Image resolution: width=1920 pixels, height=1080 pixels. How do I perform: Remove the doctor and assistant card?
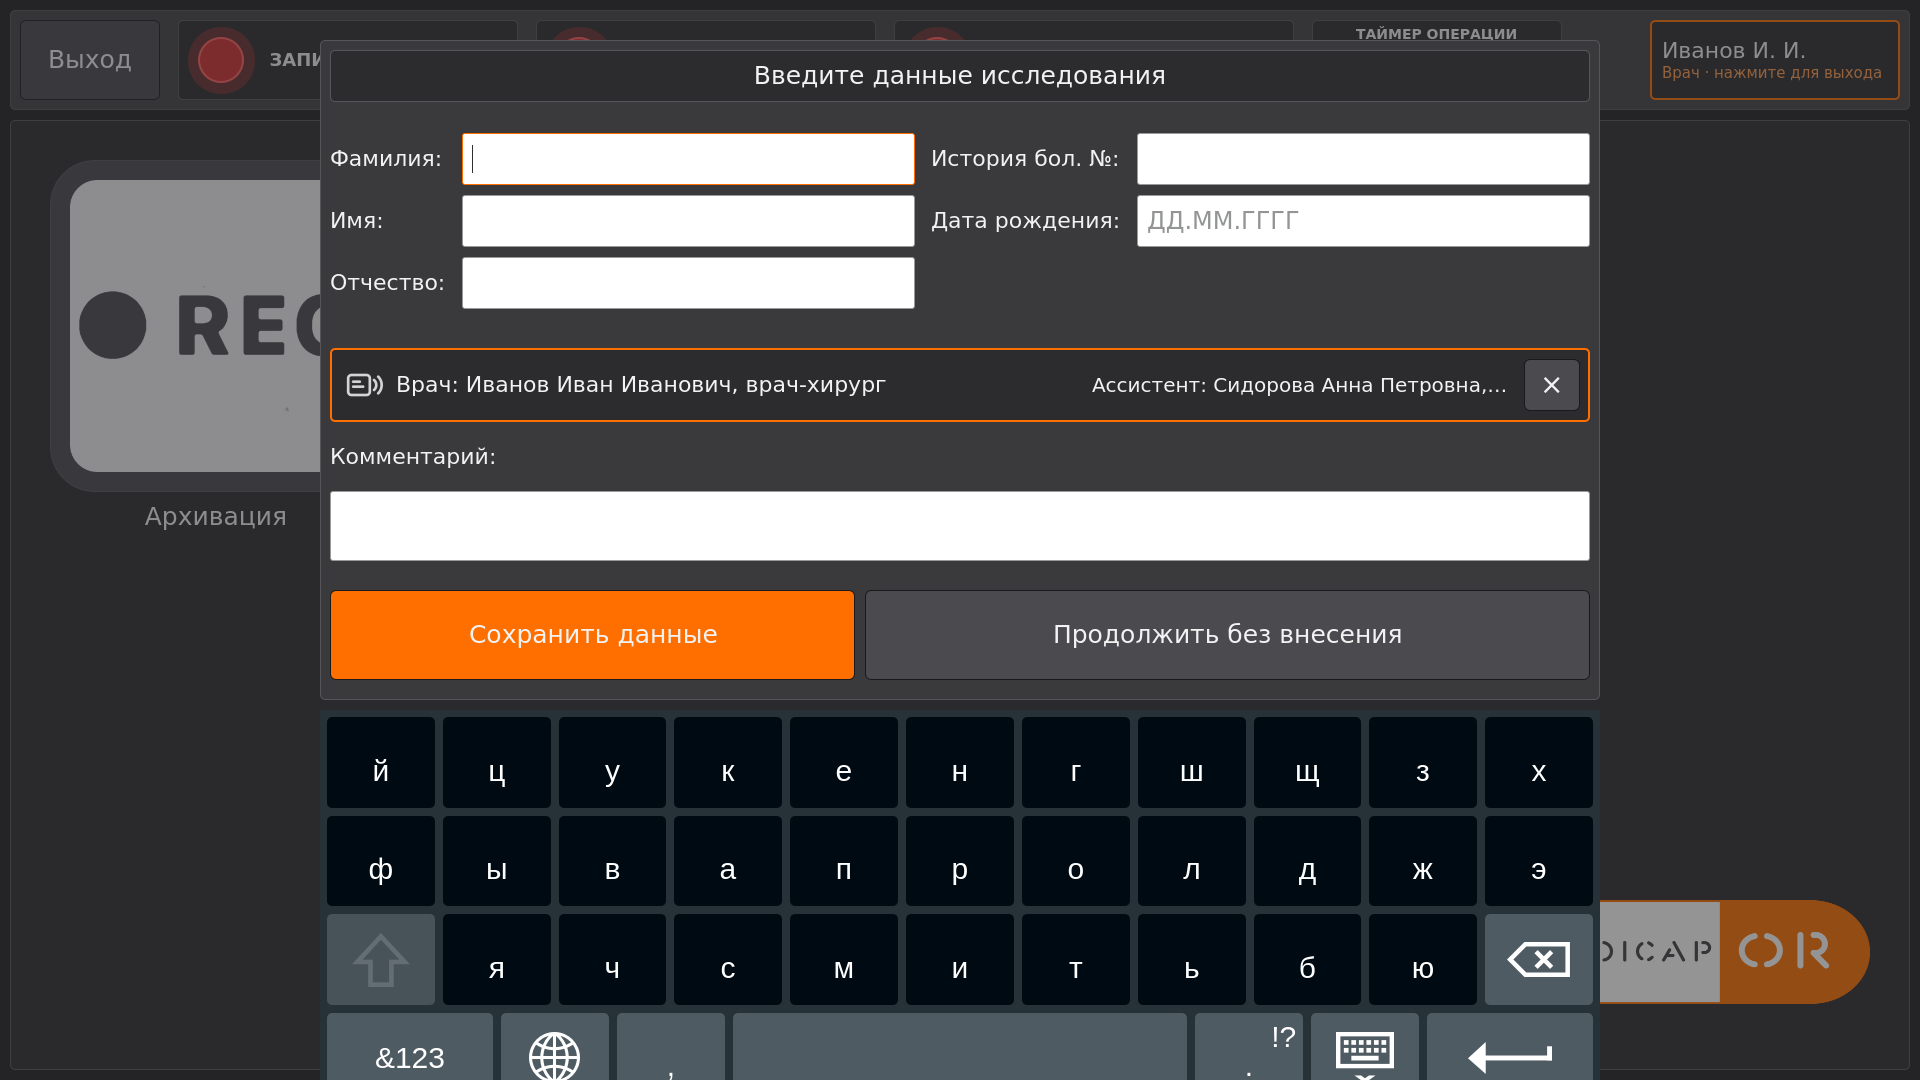click(1551, 385)
